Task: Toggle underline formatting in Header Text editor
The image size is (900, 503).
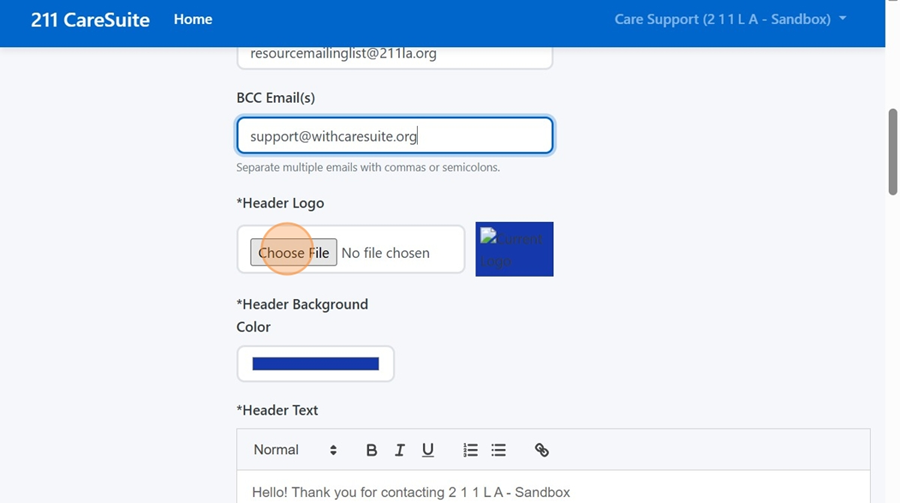Action: (428, 450)
